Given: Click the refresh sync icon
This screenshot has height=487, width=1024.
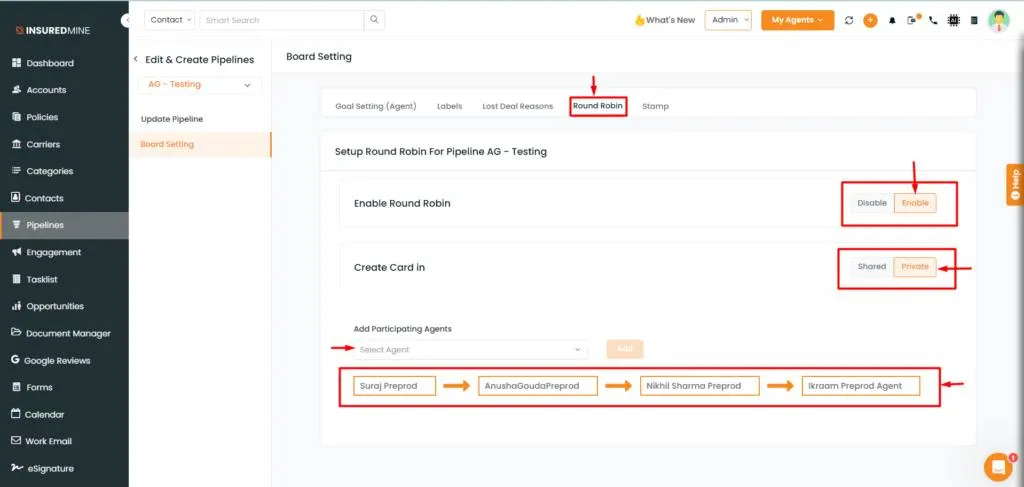Looking at the screenshot, I should coord(849,20).
